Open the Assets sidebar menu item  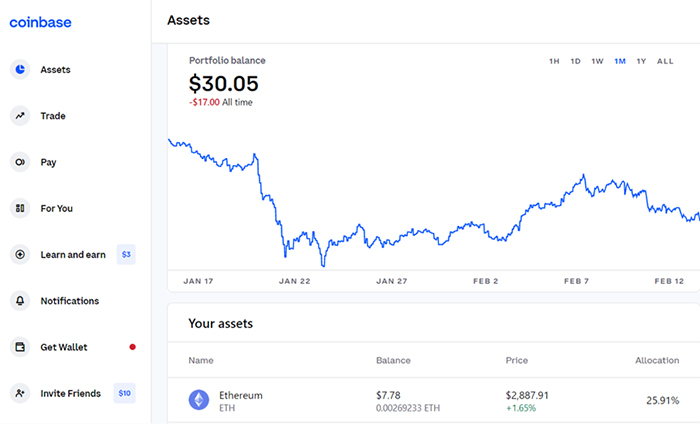pos(55,70)
